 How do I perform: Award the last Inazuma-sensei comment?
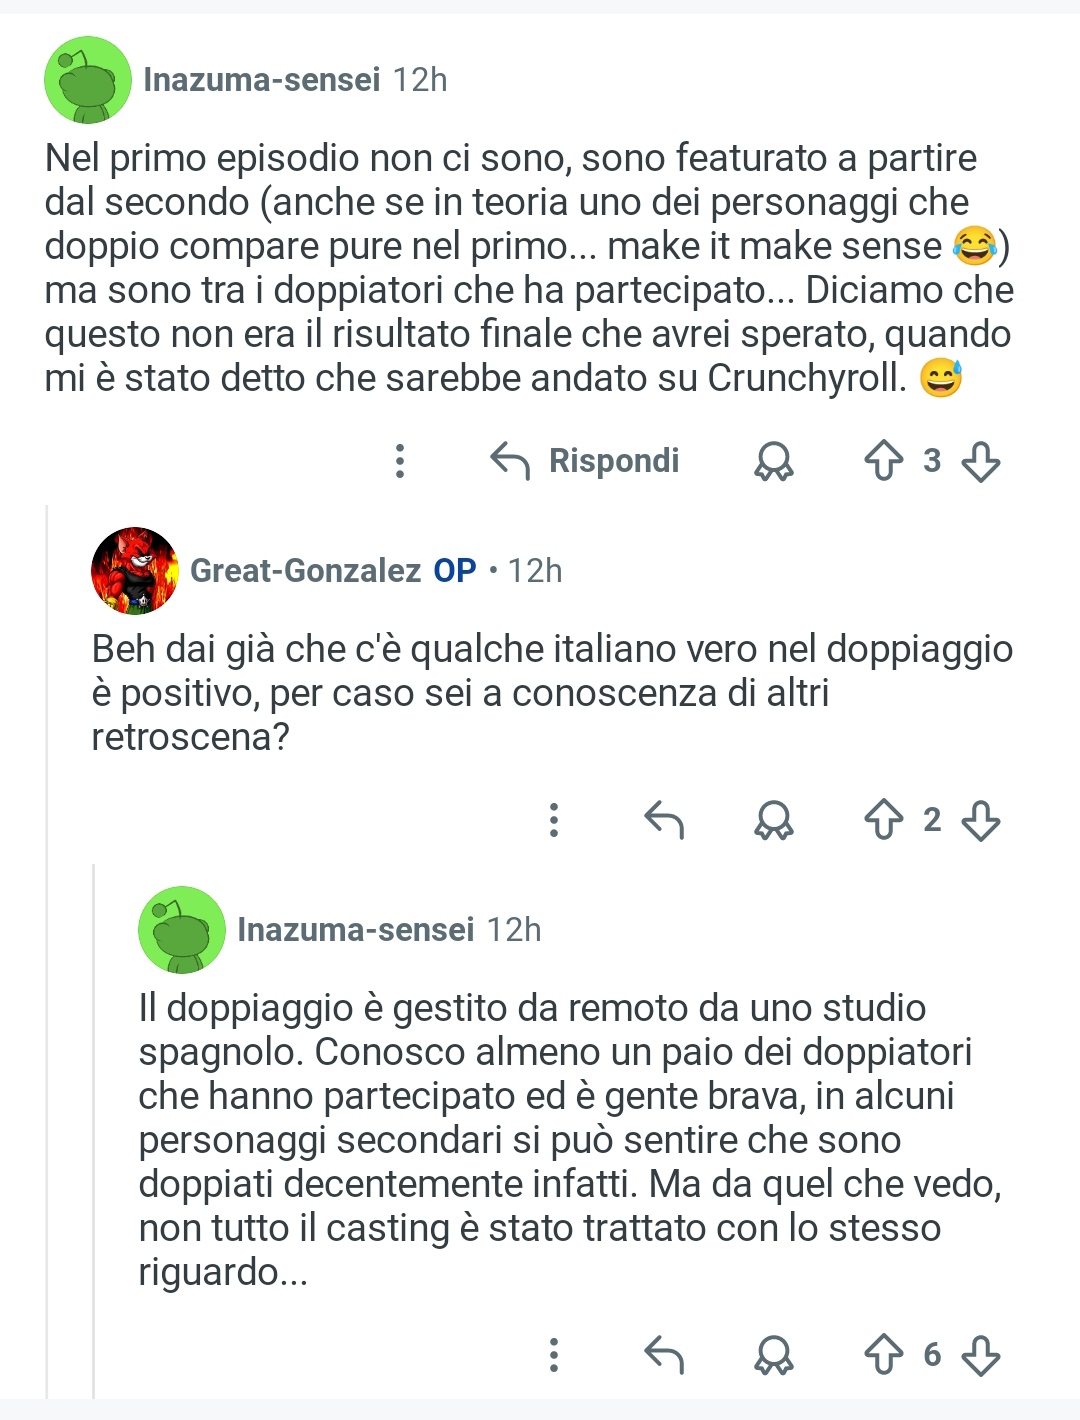click(773, 1355)
